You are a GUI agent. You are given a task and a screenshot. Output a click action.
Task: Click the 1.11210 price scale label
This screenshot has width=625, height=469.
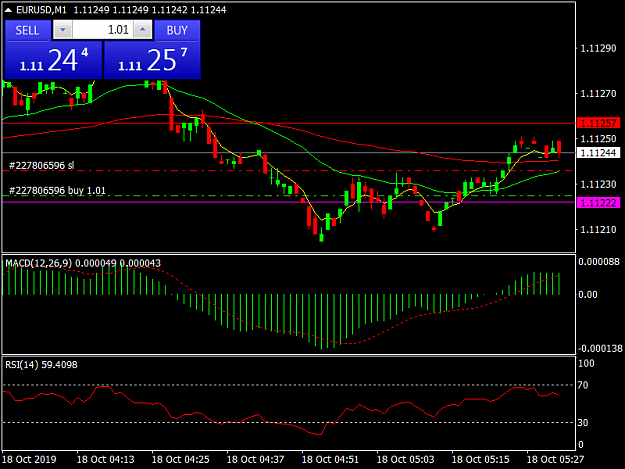click(x=598, y=230)
